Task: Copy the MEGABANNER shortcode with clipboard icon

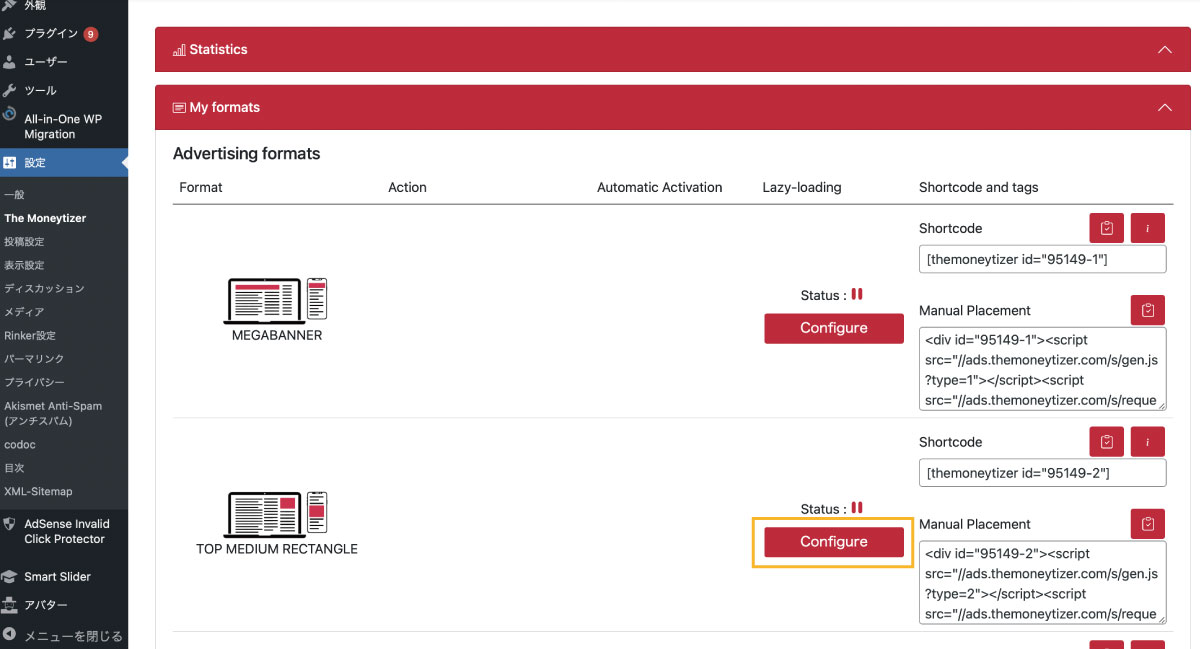Action: (x=1107, y=228)
